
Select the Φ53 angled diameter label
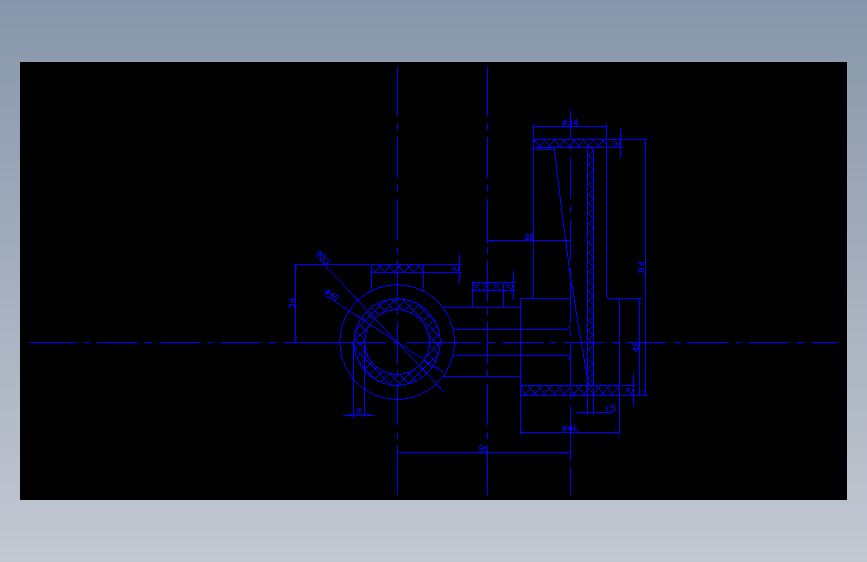[323, 257]
